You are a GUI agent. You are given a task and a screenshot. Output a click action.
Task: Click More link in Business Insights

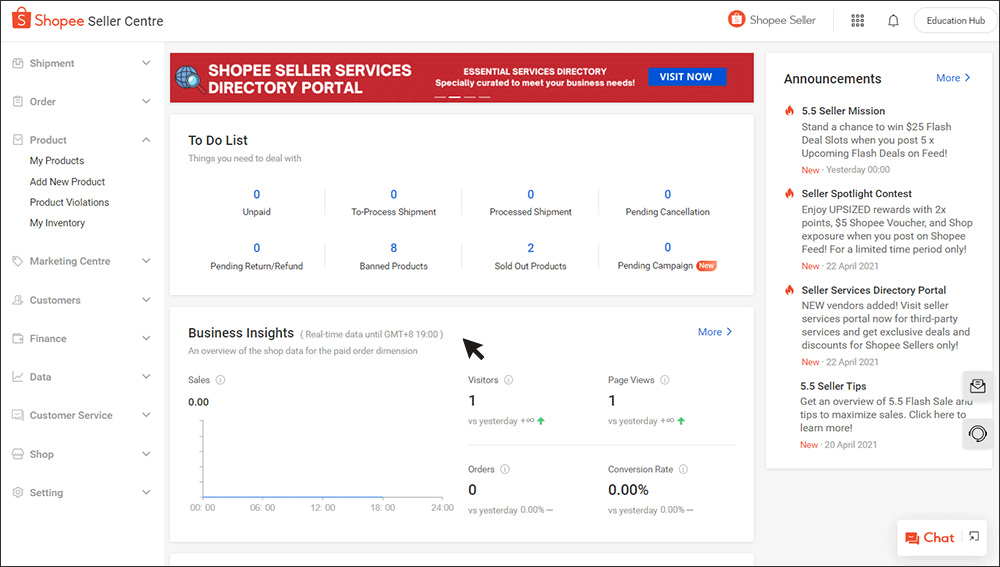click(x=715, y=332)
